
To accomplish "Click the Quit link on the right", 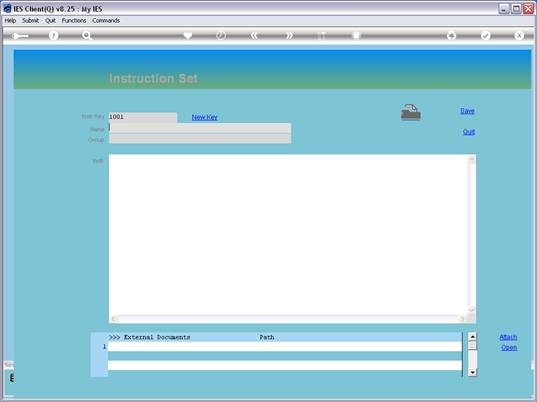I will point(469,132).
